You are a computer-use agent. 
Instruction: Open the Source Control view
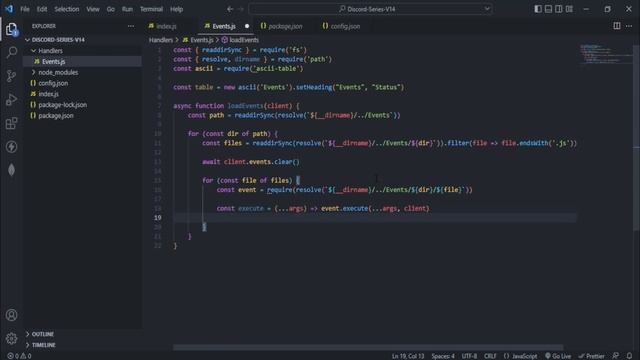coord(11,76)
